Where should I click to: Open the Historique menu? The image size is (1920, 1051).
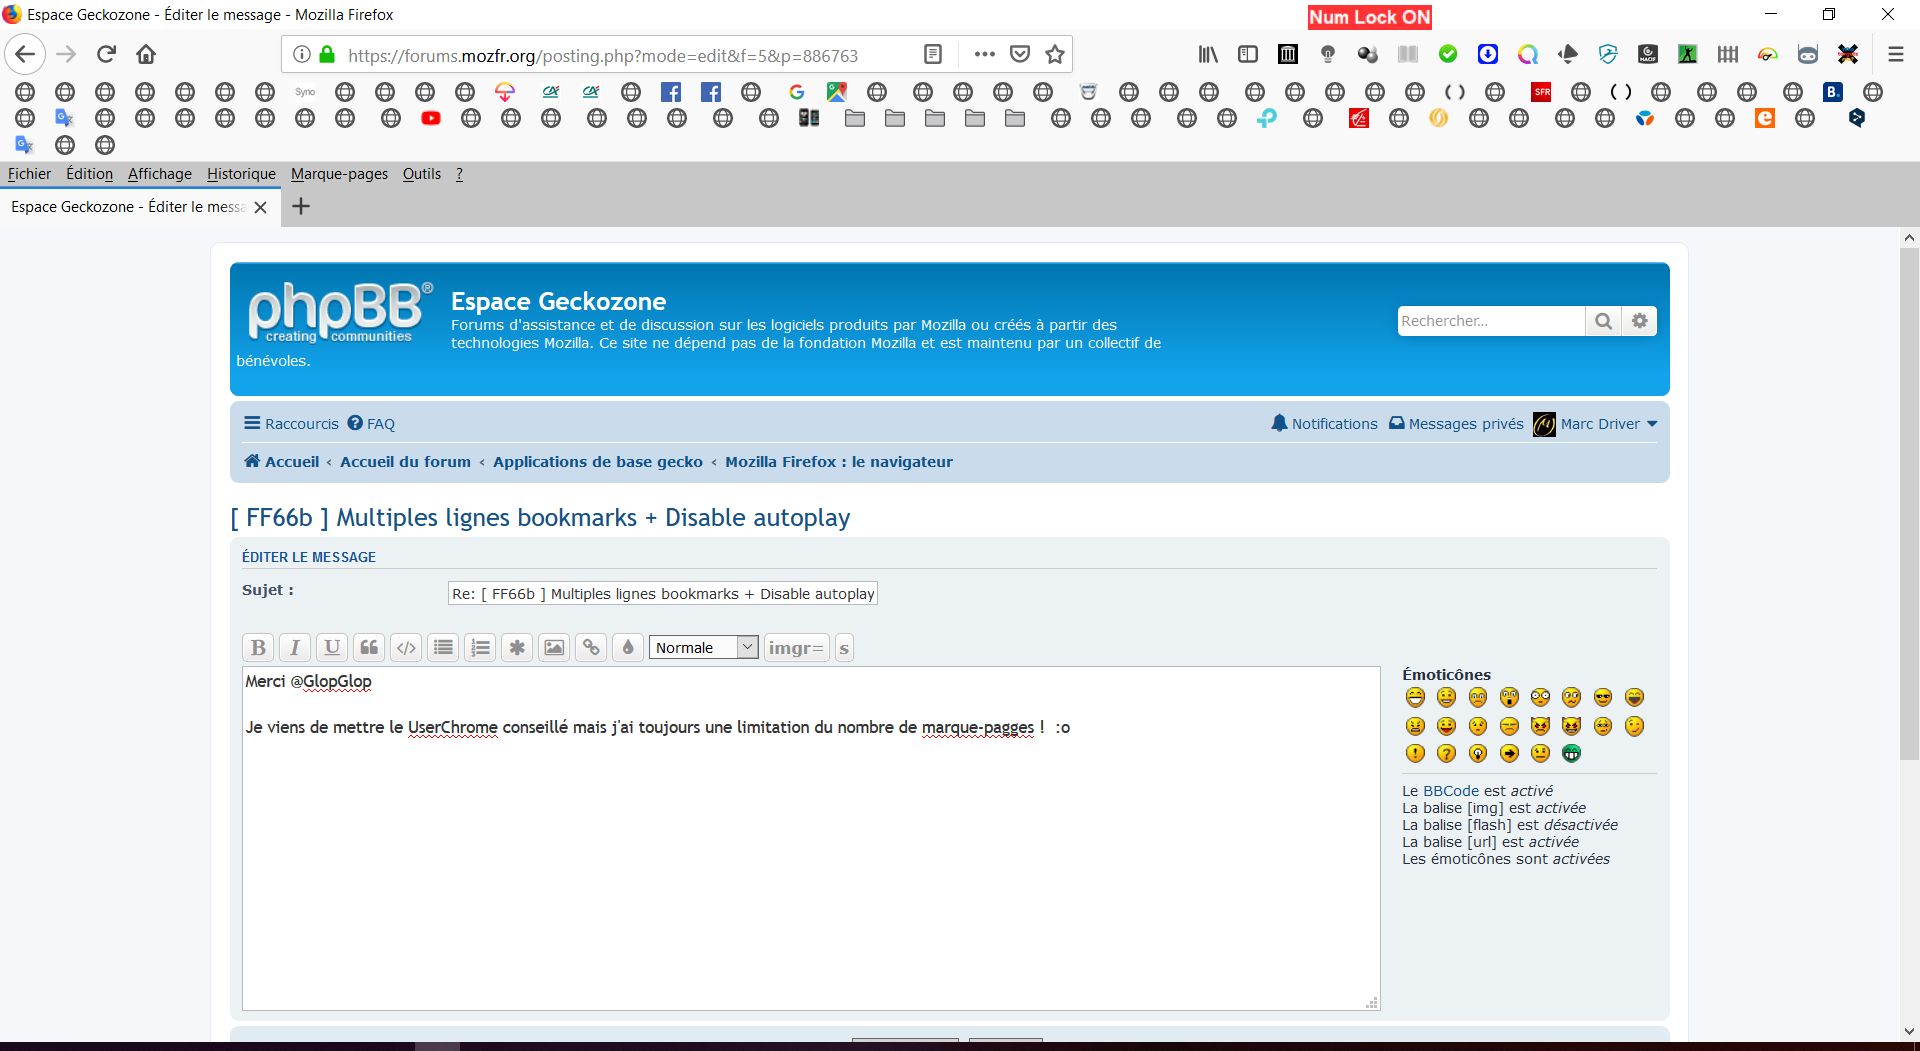click(x=241, y=174)
